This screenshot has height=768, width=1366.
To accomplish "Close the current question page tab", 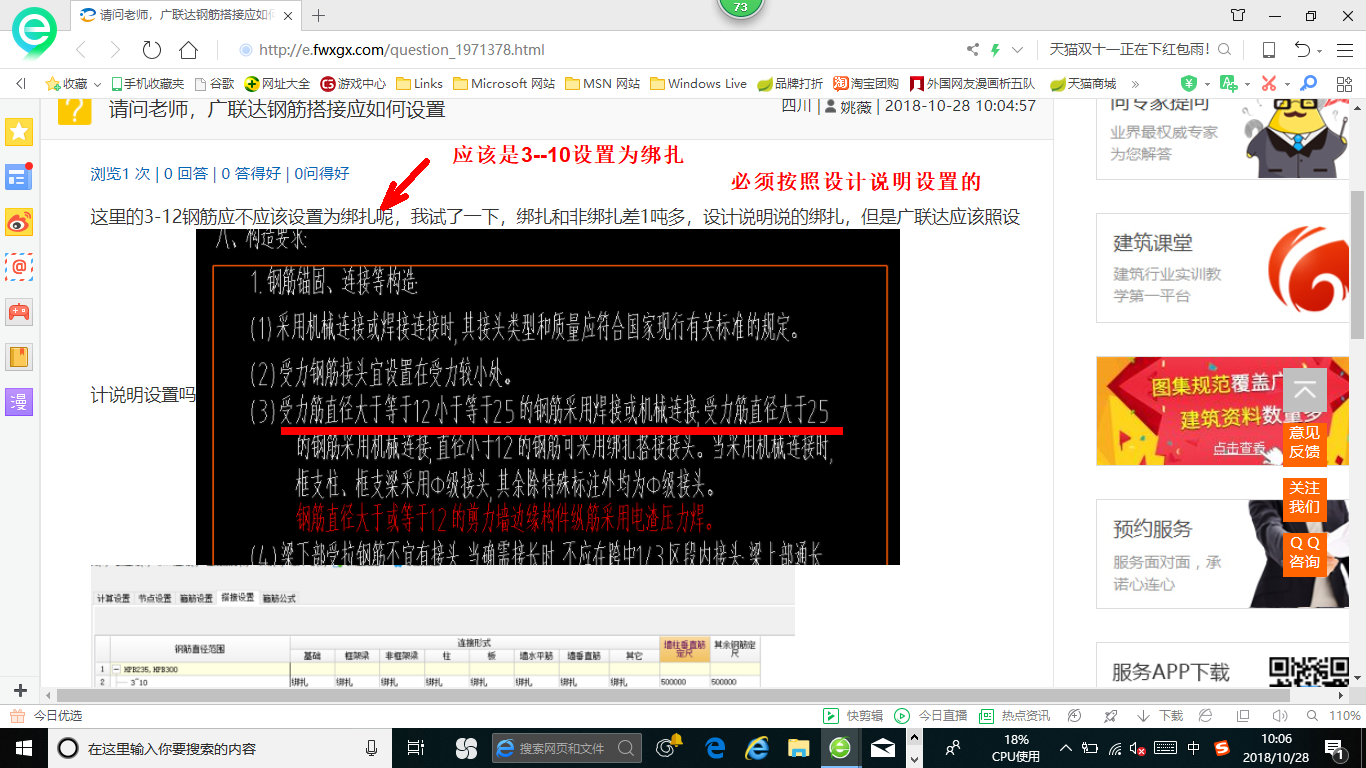I will [288, 15].
